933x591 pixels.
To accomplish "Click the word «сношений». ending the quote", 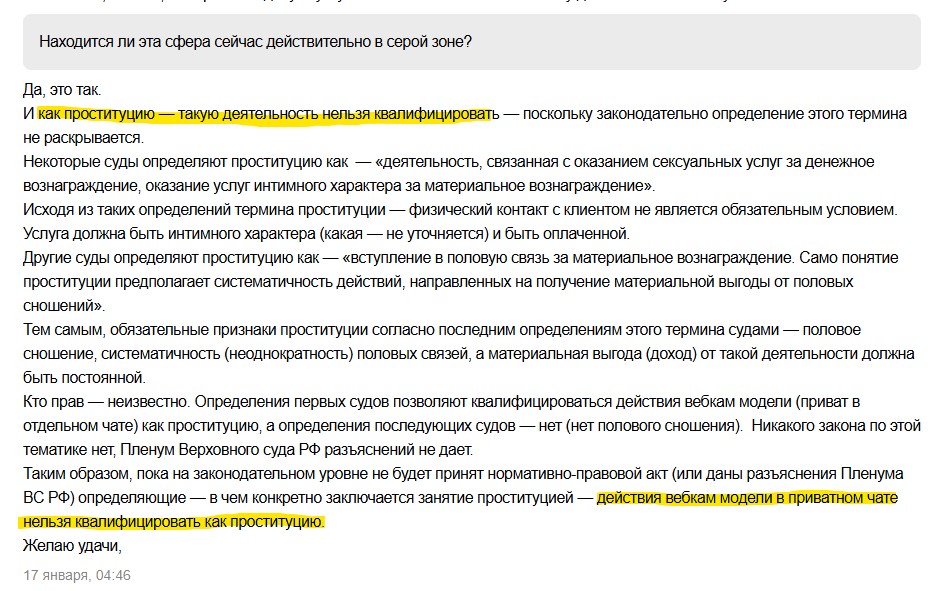I will point(64,306).
